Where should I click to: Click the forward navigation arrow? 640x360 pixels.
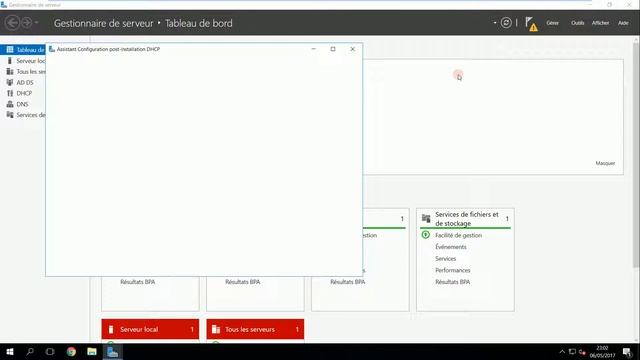tap(27, 23)
